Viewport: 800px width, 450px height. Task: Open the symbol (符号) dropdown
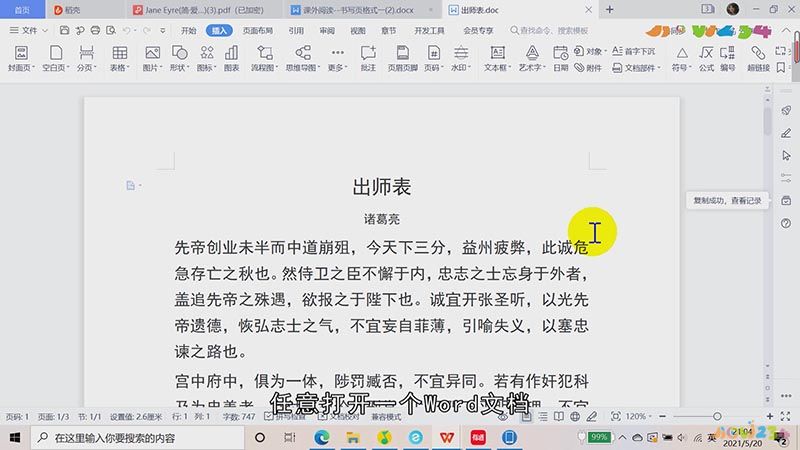tap(682, 58)
